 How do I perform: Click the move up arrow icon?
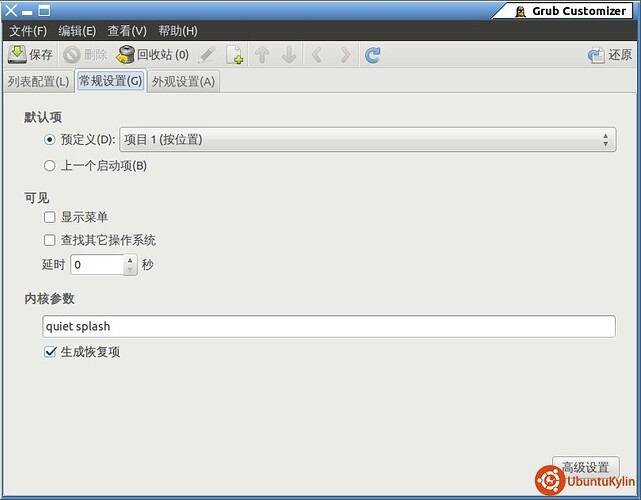pos(262,55)
